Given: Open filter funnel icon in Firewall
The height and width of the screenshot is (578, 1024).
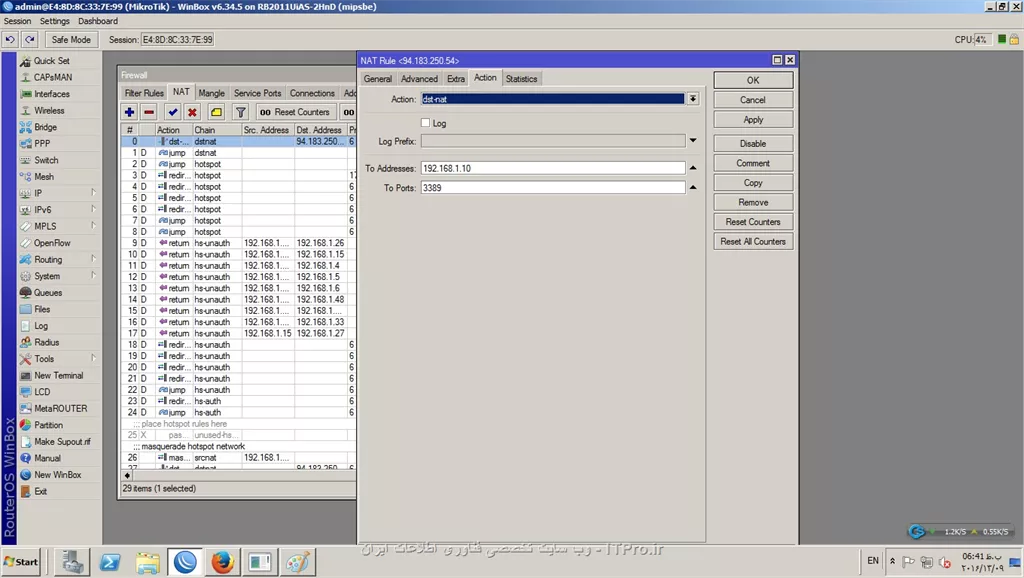Looking at the screenshot, I should tap(240, 112).
